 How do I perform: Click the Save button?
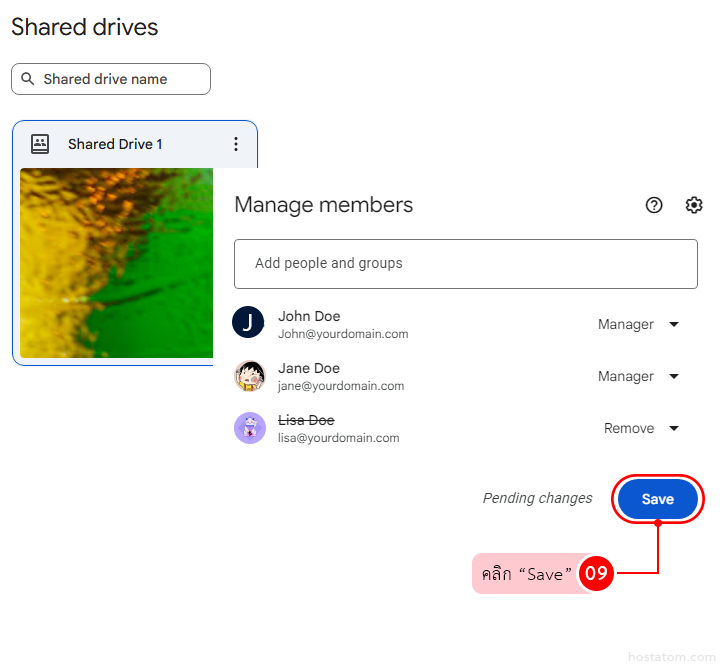pos(658,499)
